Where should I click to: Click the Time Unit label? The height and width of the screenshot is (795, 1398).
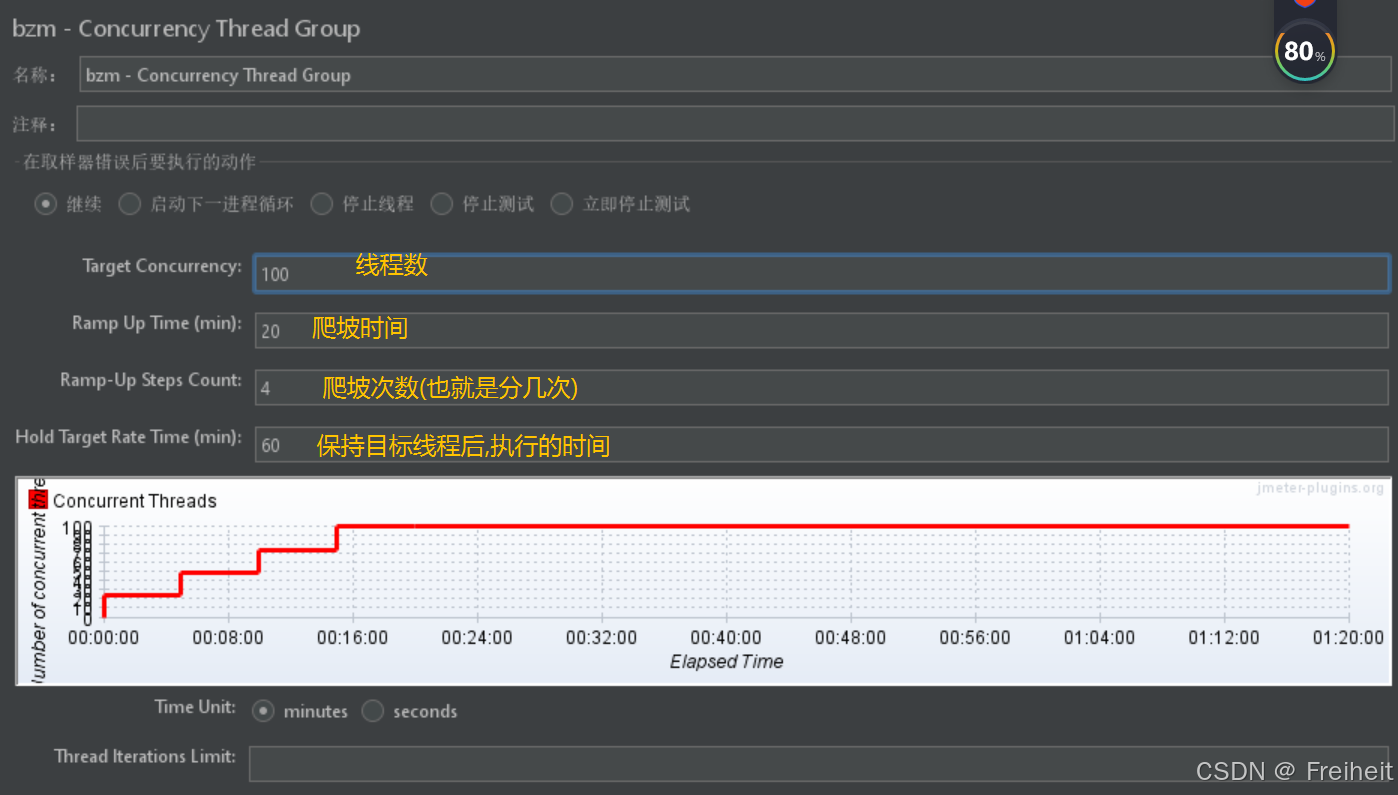(x=195, y=707)
